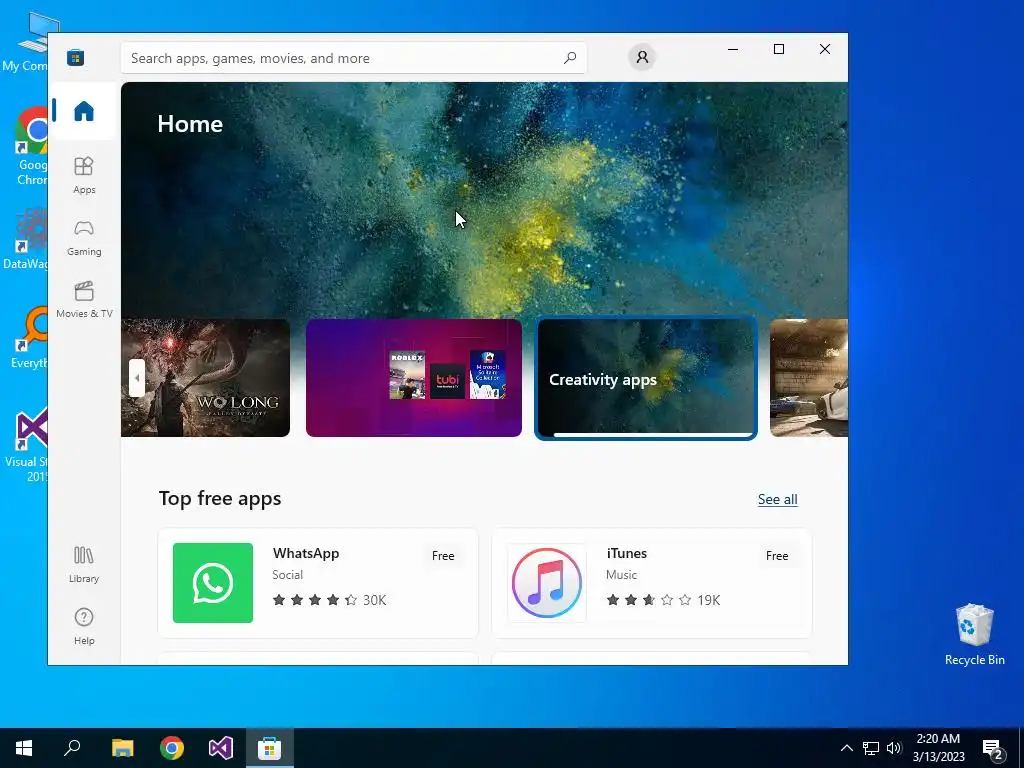Viewport: 1024px width, 768px height.
Task: Click the WhatsApp app icon
Action: point(213,583)
